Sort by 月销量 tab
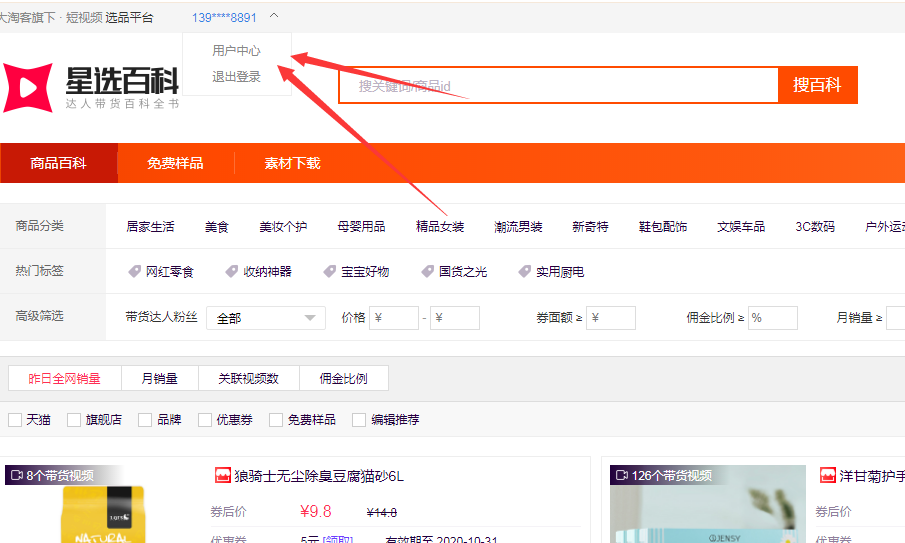Viewport: 905px width, 543px height. (159, 378)
